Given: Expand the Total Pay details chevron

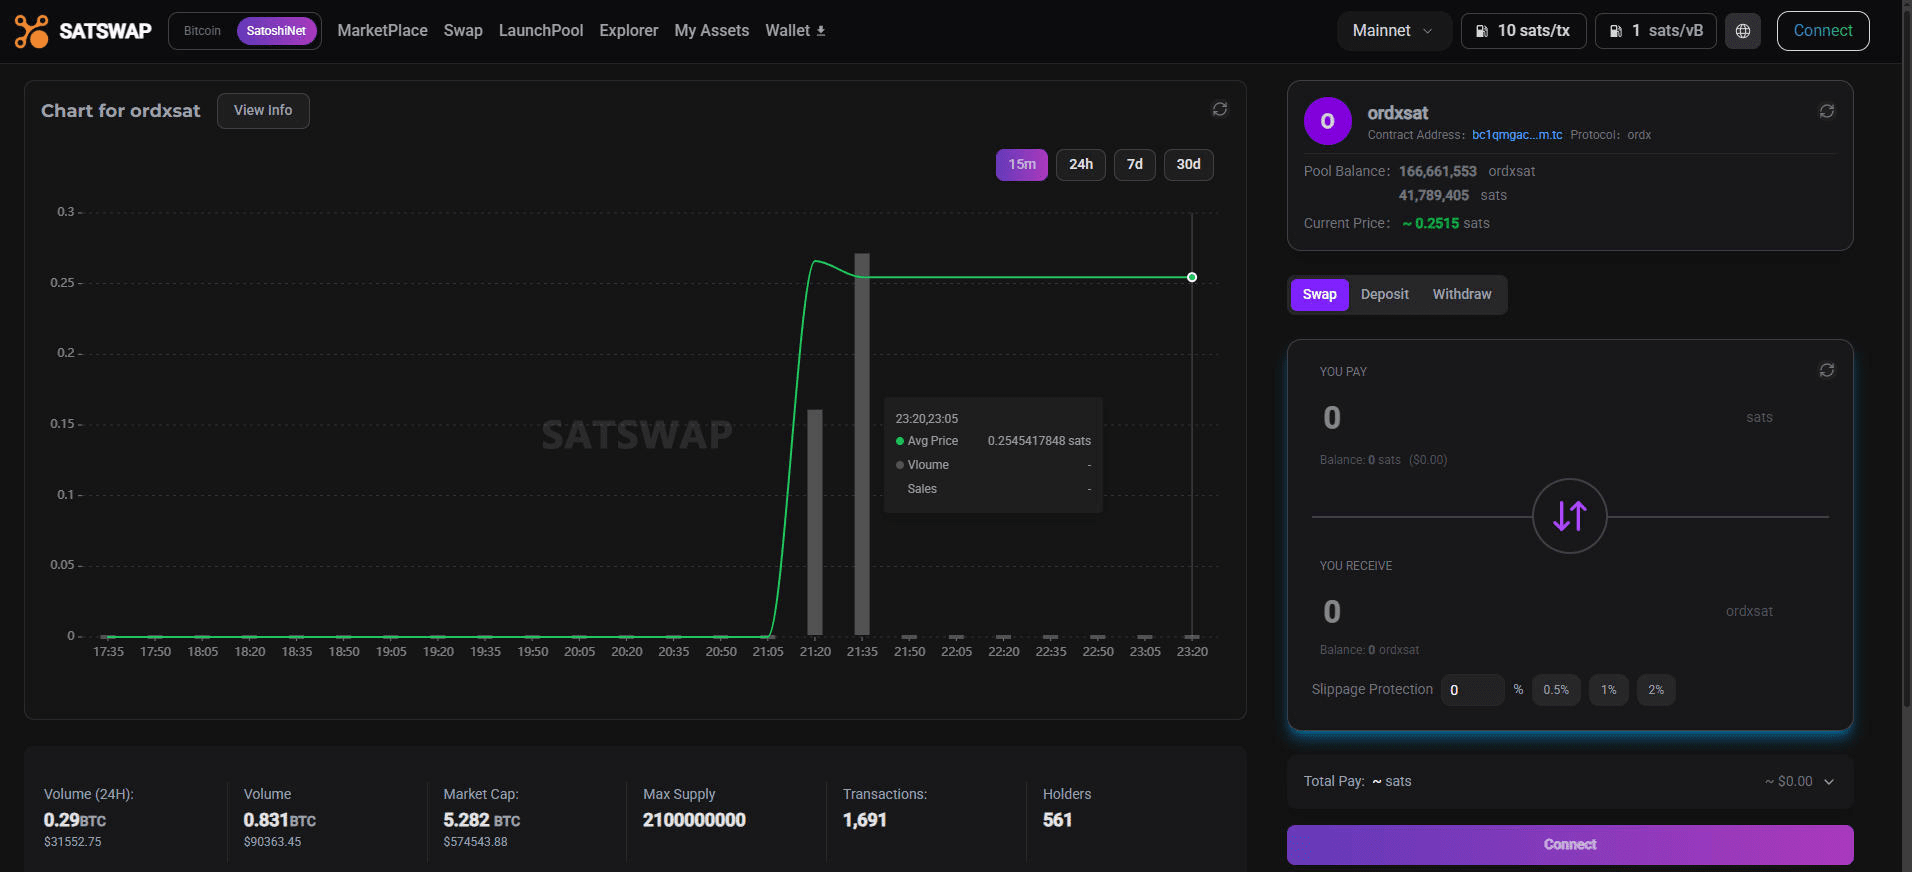Looking at the screenshot, I should (x=1828, y=782).
